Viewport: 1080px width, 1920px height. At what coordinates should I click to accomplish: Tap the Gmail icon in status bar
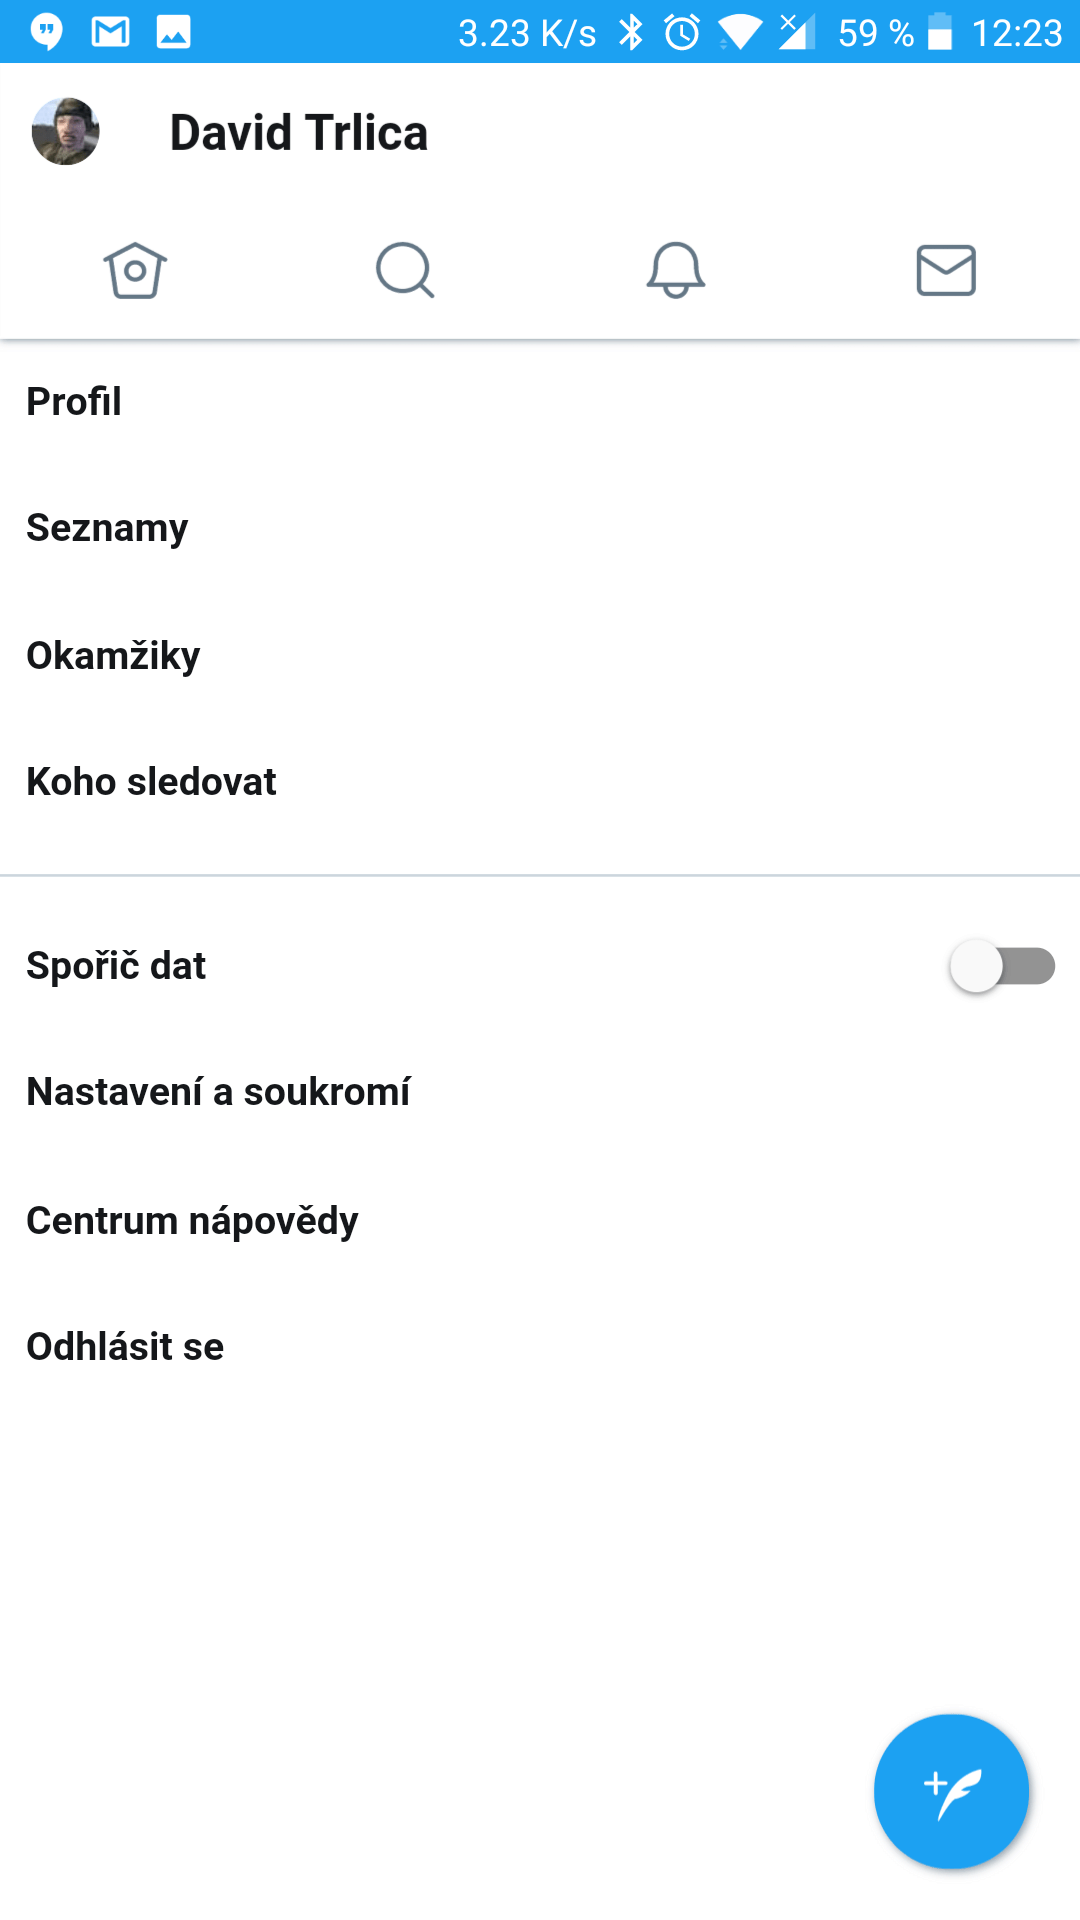[110, 32]
